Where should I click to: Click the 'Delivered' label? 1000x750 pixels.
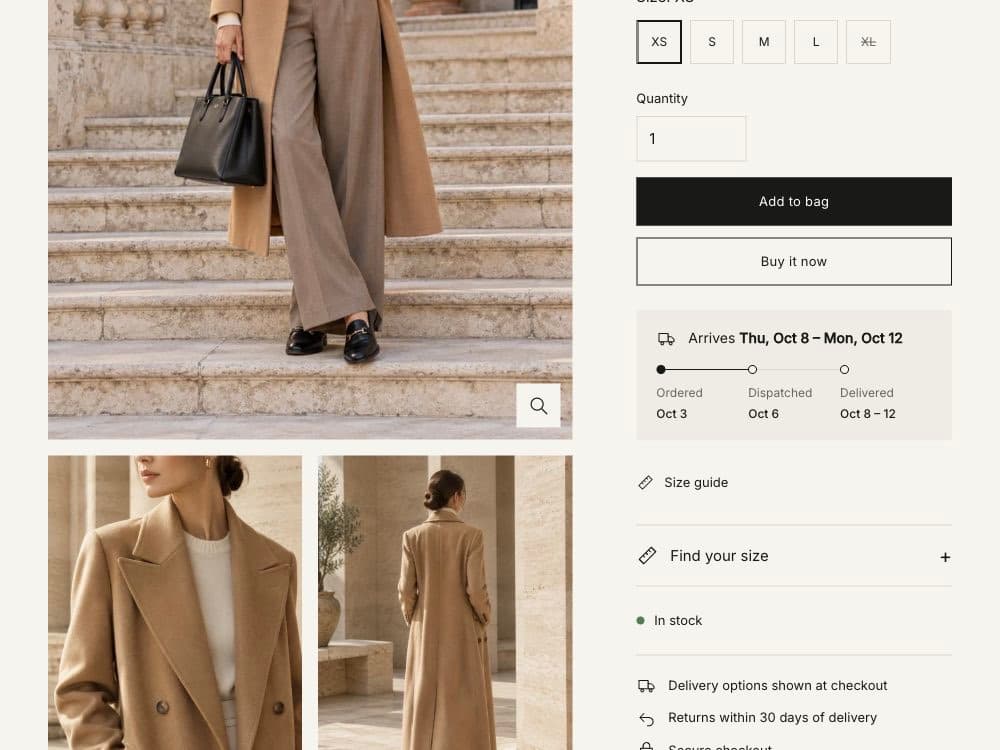click(x=867, y=393)
